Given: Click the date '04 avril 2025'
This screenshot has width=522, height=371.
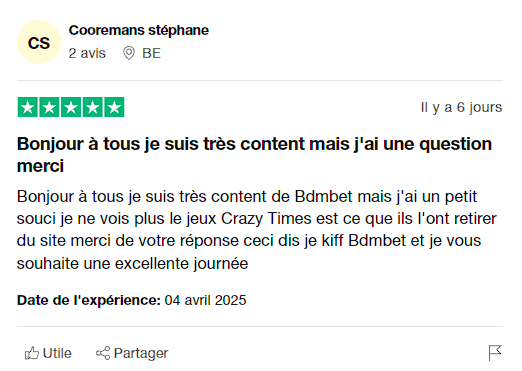Looking at the screenshot, I should [205, 300].
